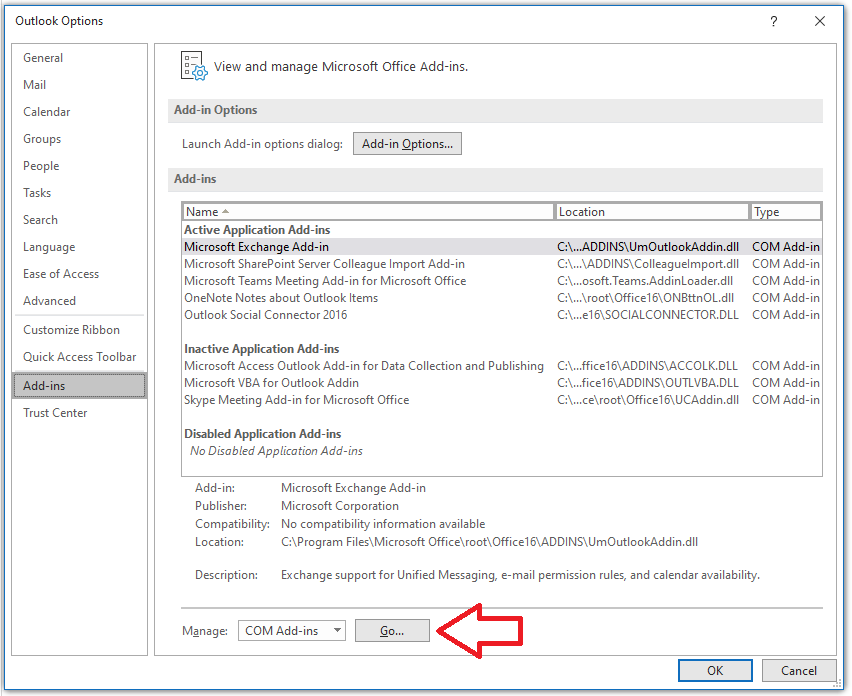Sort add-ins by Name column header
The width and height of the screenshot is (852, 696).
pyautogui.click(x=368, y=212)
